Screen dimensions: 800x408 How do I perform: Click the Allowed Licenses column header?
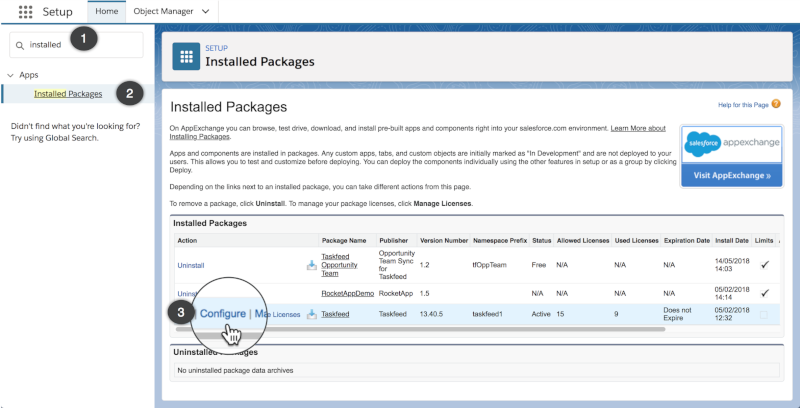pos(583,240)
